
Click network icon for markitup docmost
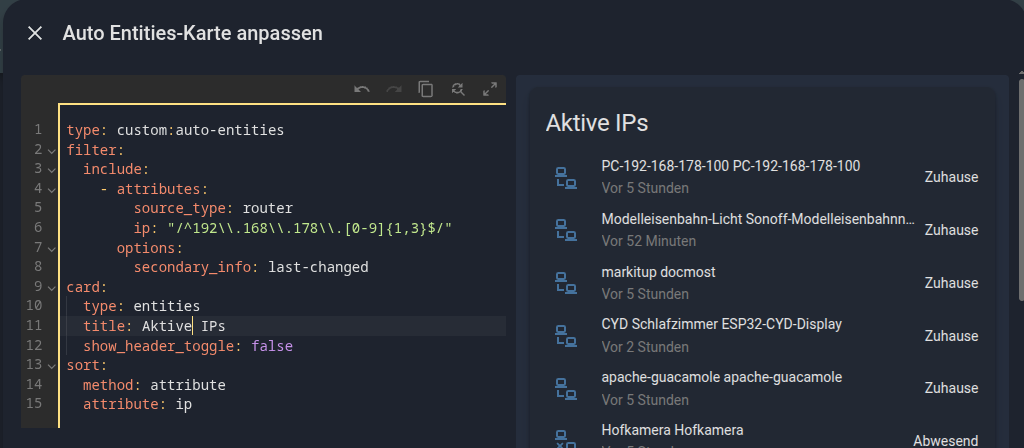pos(565,283)
